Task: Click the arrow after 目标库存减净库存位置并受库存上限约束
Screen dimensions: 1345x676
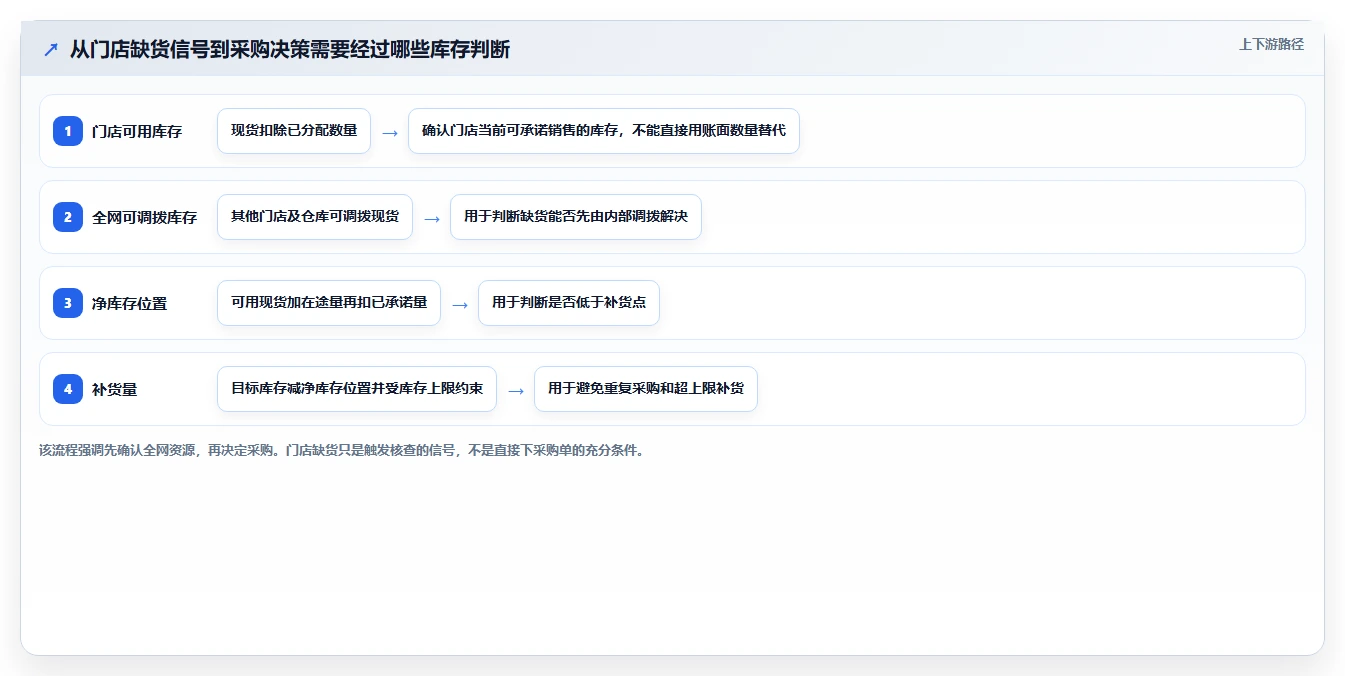Action: pos(516,390)
